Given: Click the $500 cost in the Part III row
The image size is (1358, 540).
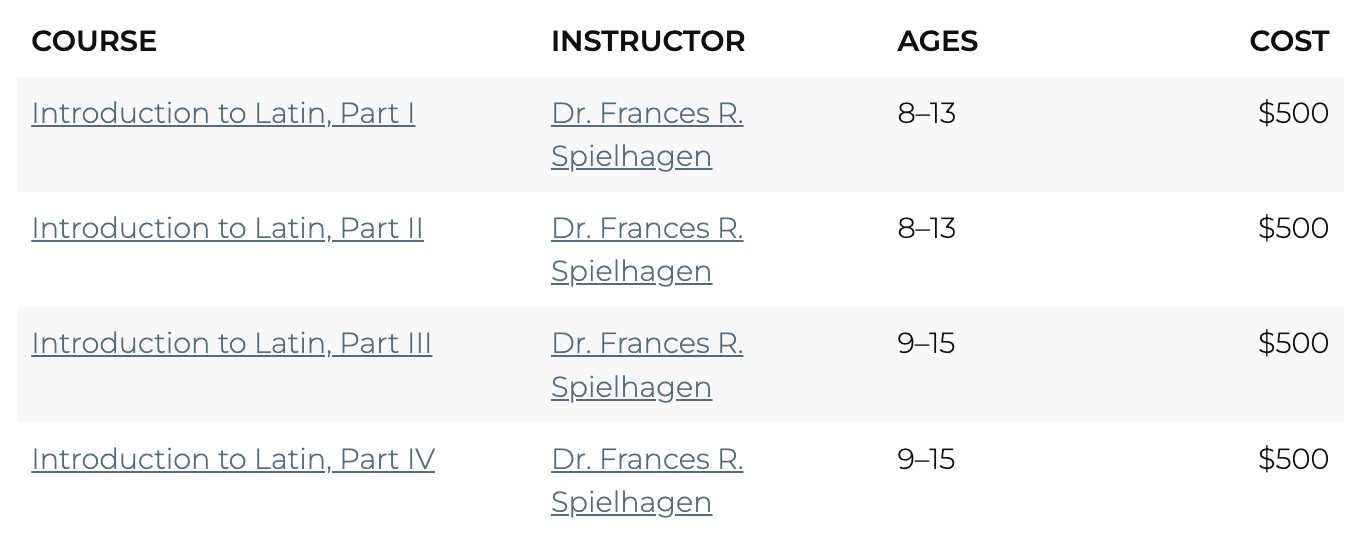Looking at the screenshot, I should [1293, 344].
